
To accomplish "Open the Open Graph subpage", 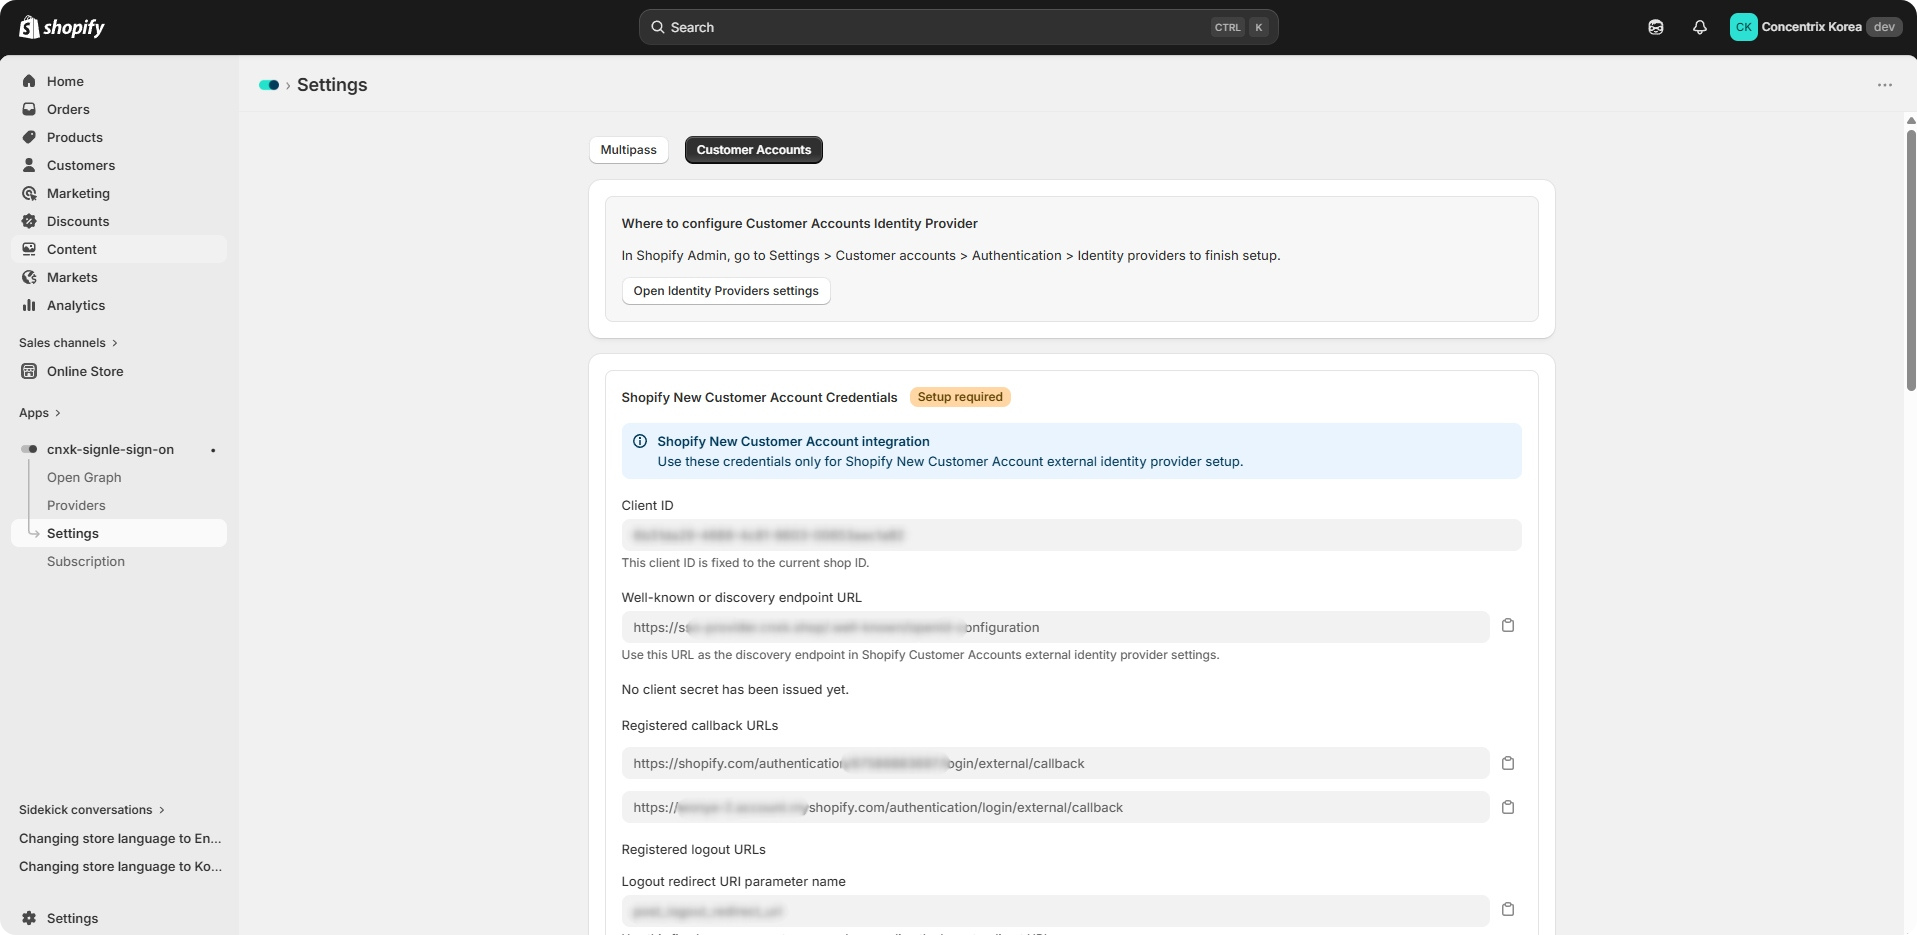I will [84, 477].
